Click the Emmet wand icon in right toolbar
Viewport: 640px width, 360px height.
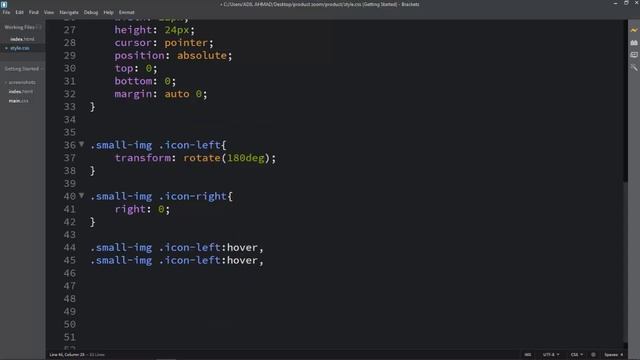pos(633,67)
